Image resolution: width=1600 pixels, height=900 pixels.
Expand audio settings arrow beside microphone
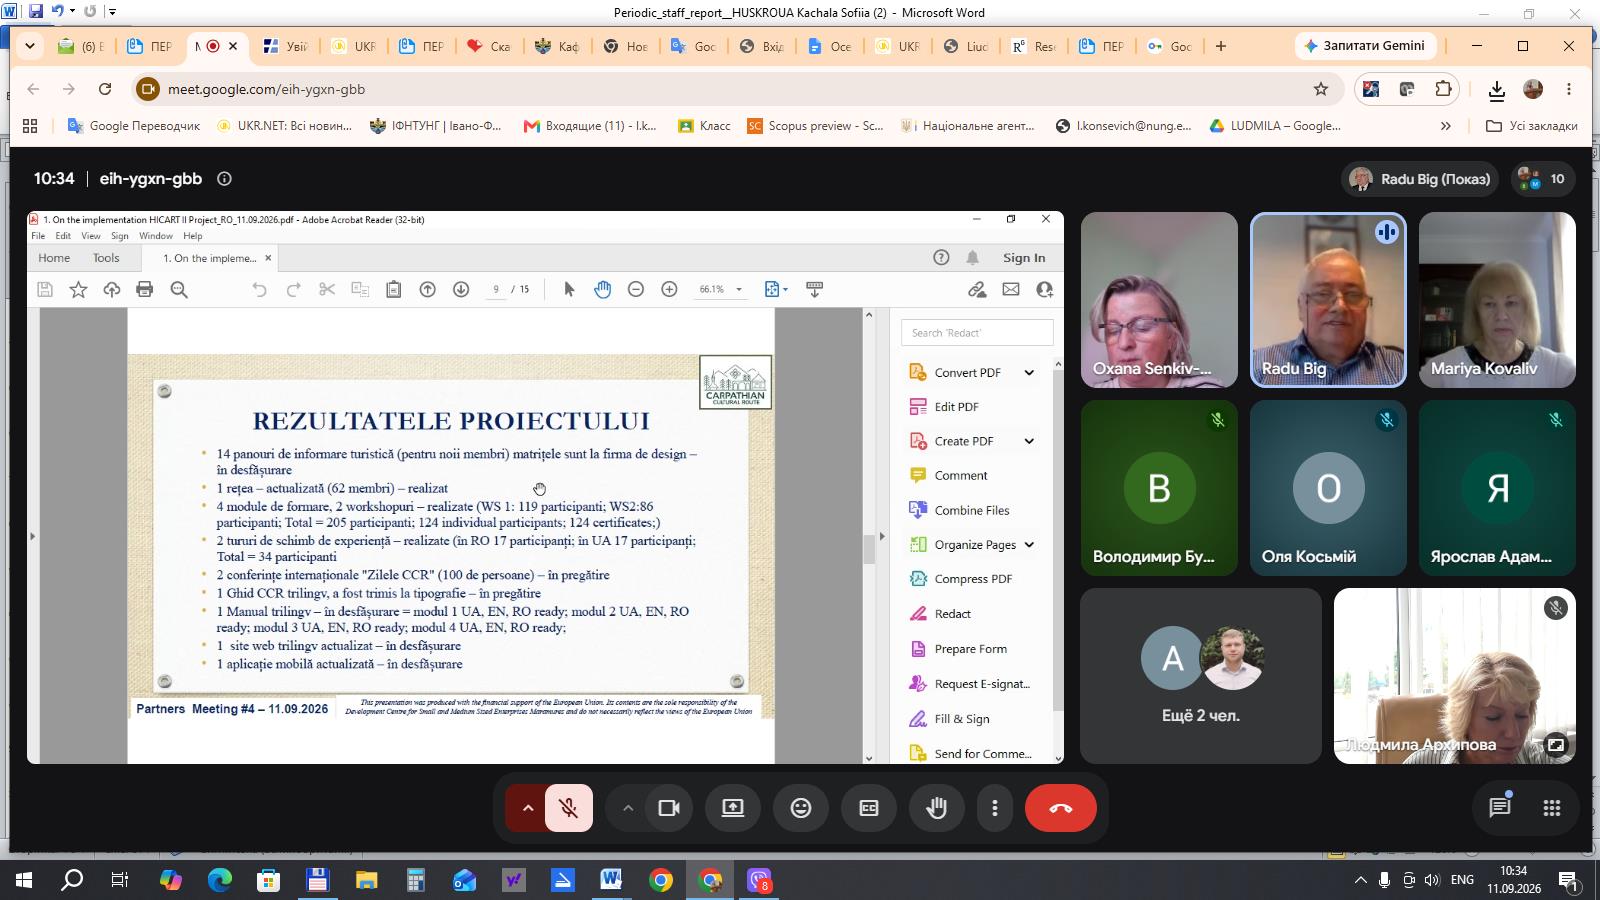point(526,808)
